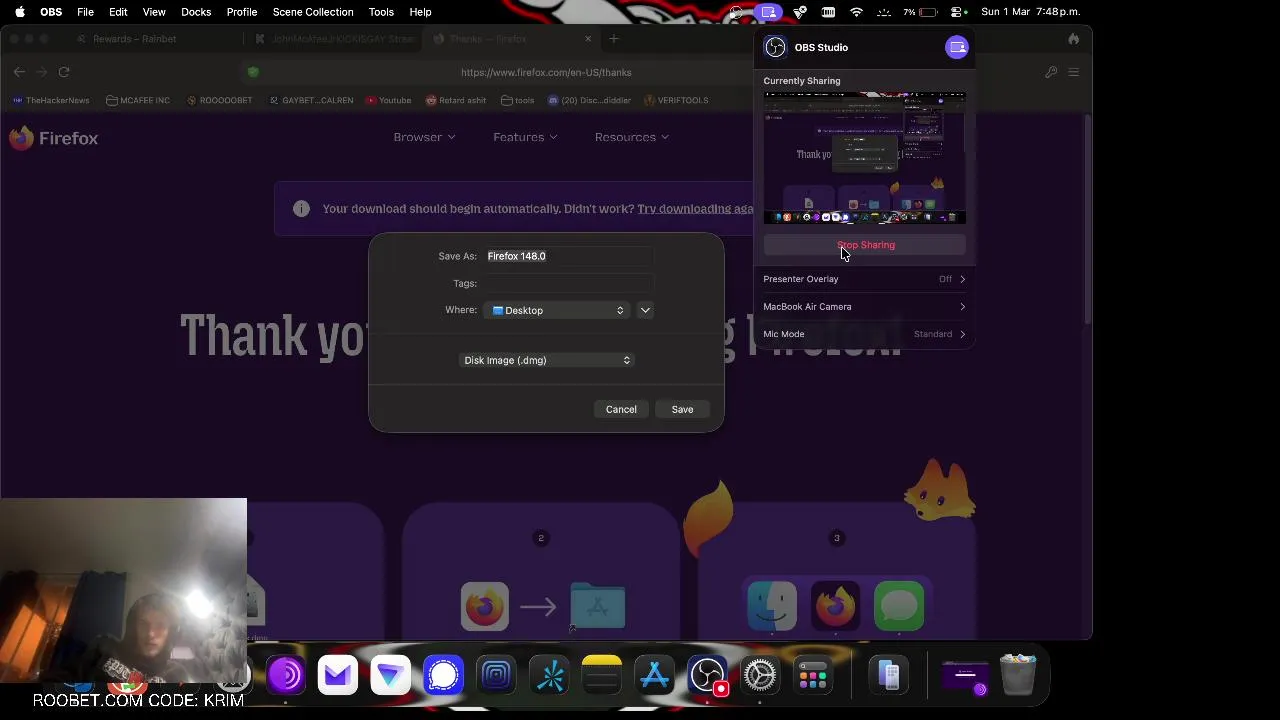1280x720 pixels.
Task: Click the battery indicator in menu bar
Action: click(x=920, y=12)
